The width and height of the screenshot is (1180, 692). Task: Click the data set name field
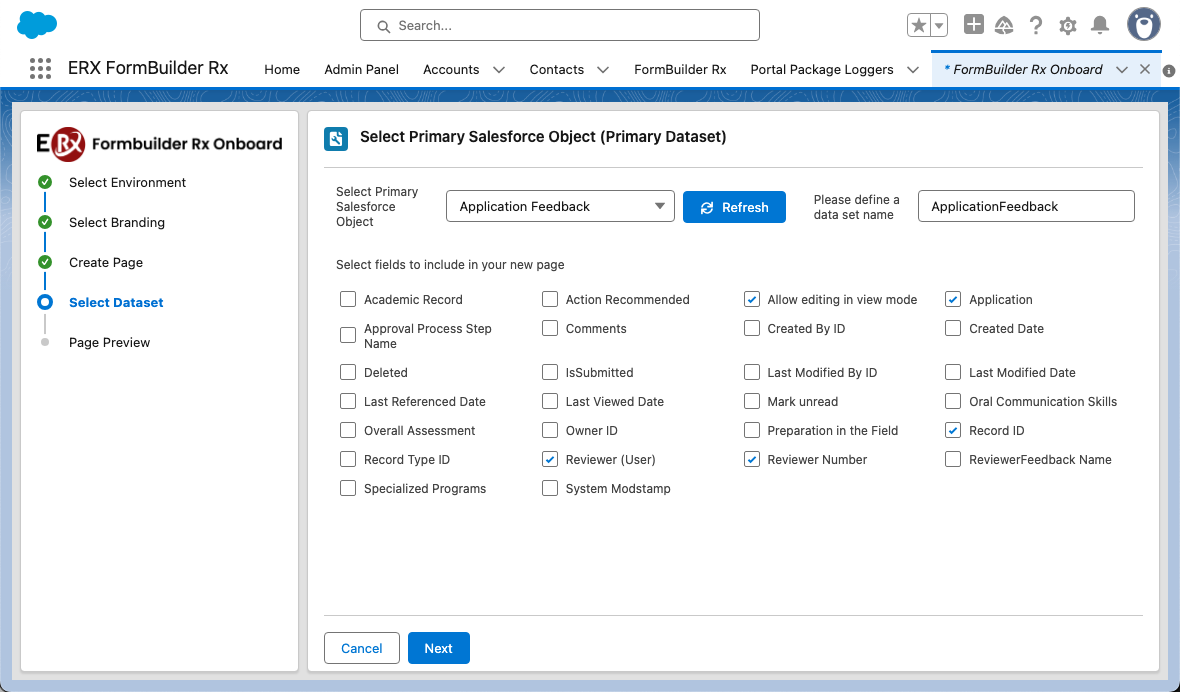click(1025, 207)
